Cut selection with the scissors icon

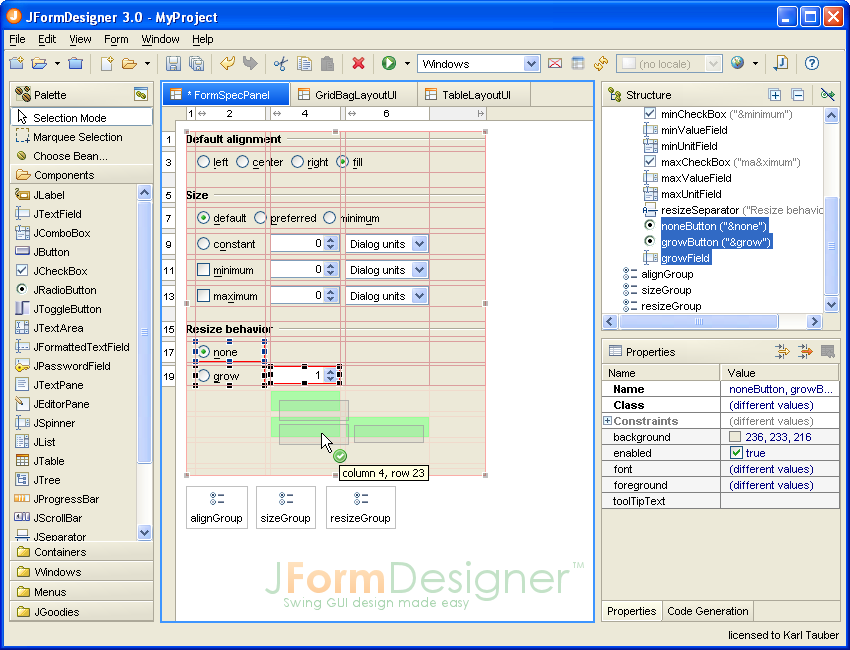(280, 63)
